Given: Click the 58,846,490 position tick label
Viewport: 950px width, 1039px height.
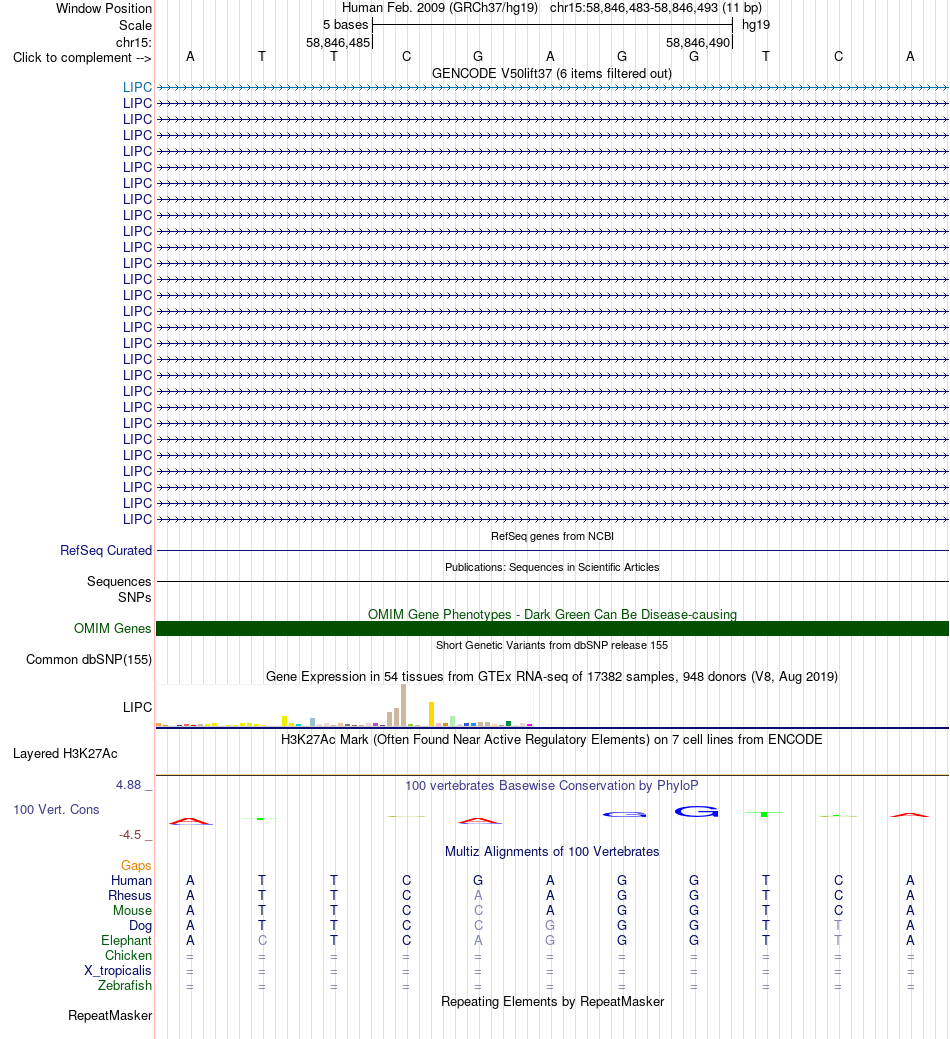Looking at the screenshot, I should (698, 43).
